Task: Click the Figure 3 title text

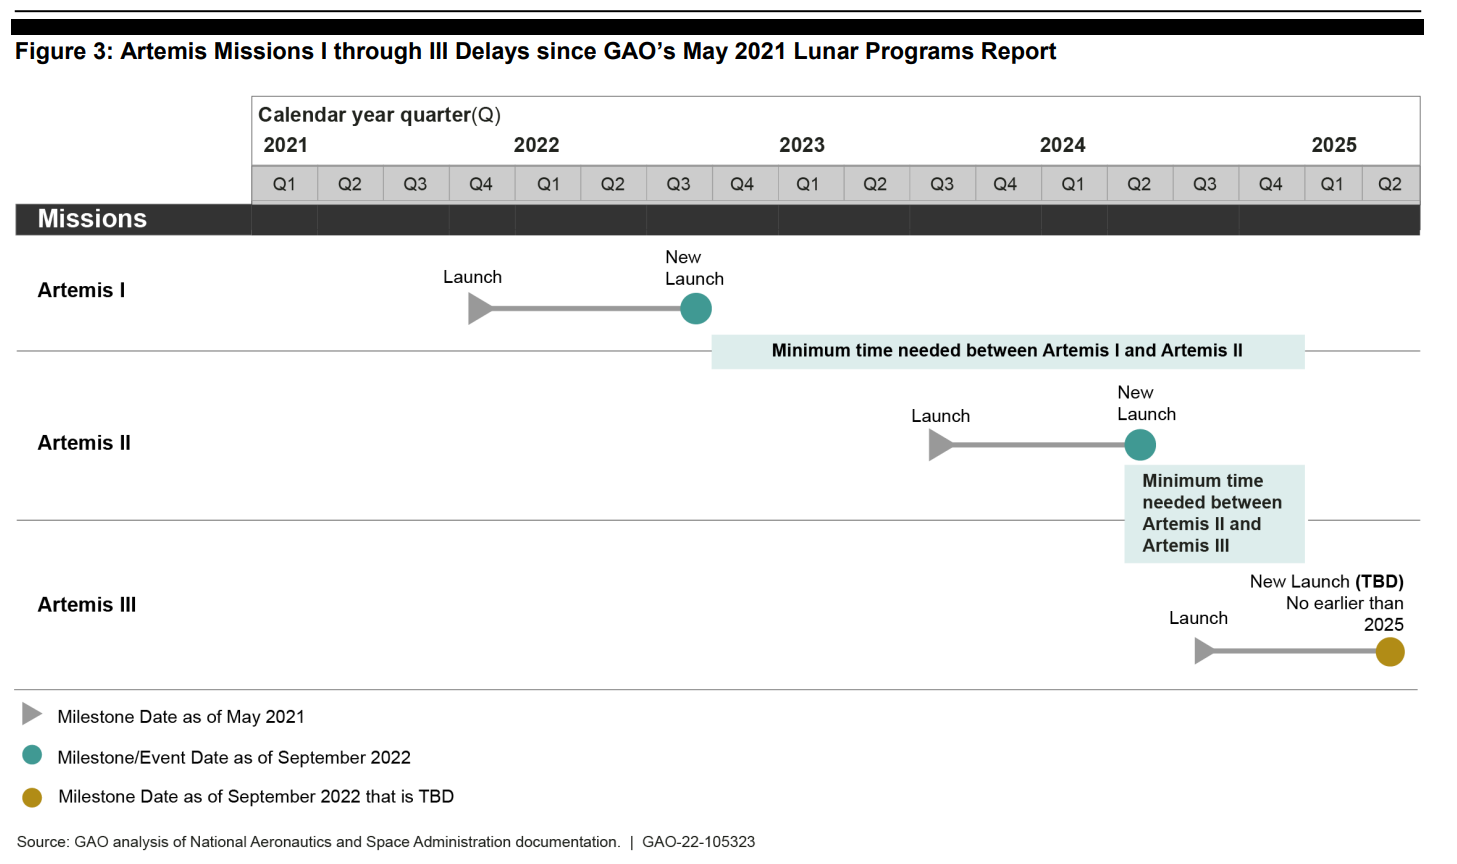Action: click(x=535, y=52)
